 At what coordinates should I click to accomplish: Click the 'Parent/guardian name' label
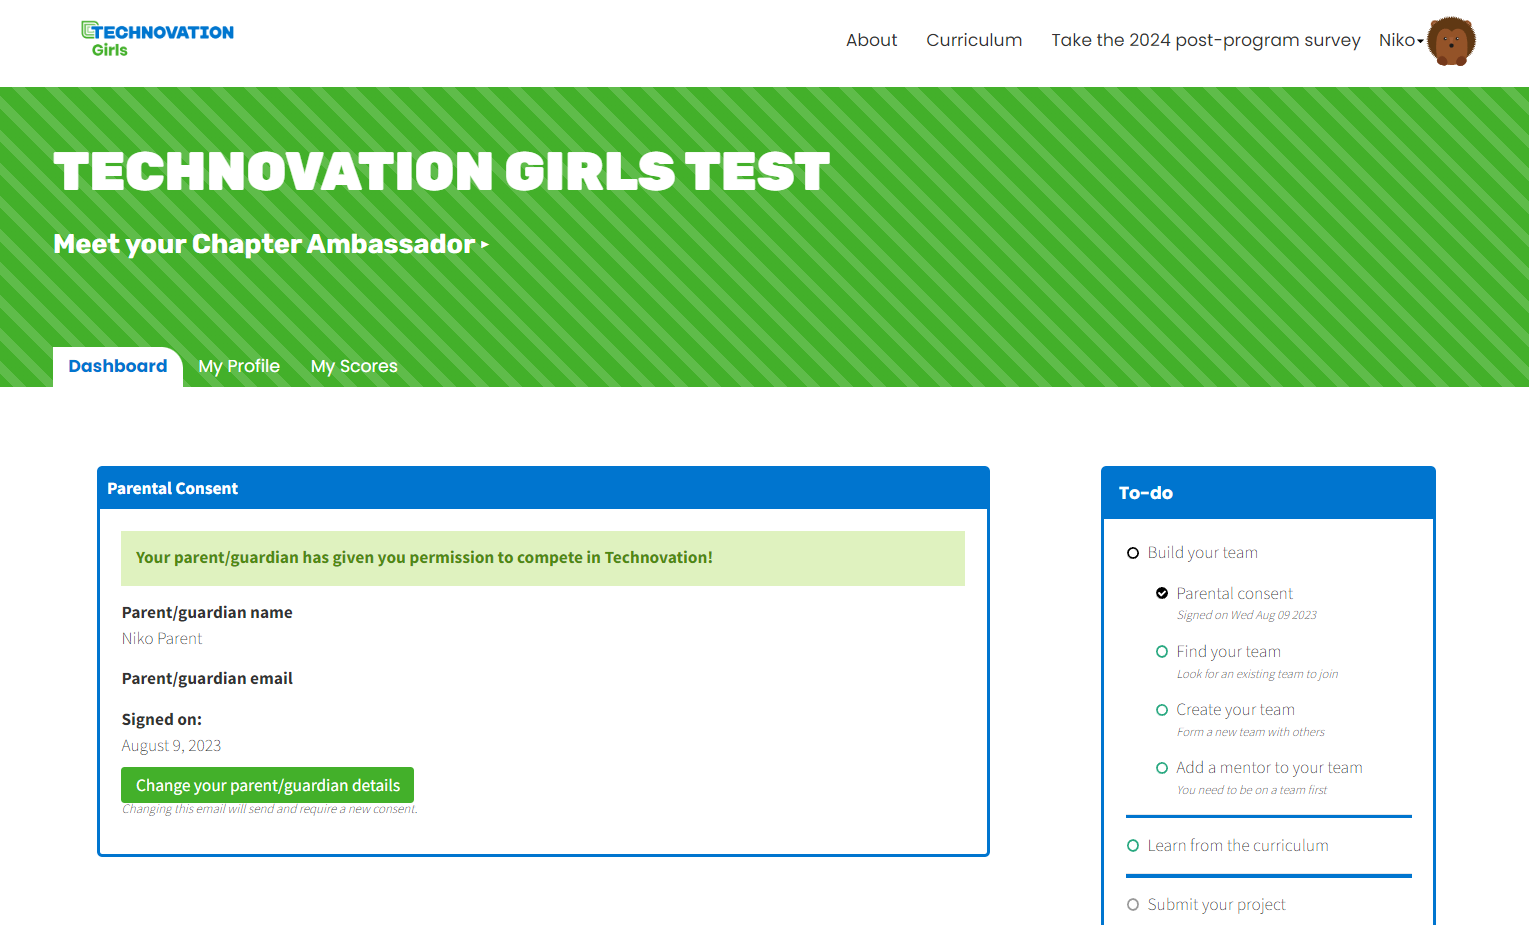[x=207, y=612]
